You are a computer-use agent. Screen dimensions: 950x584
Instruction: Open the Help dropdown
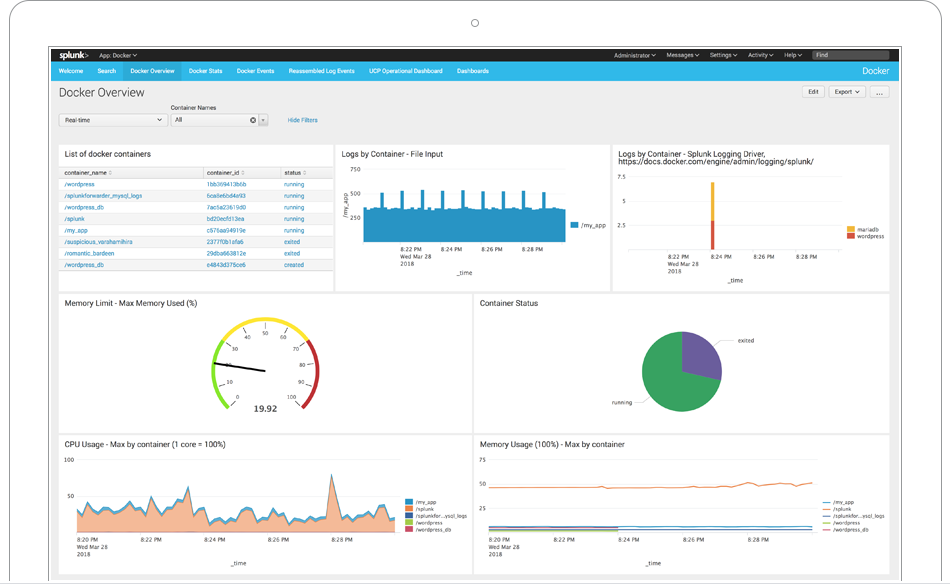click(x=793, y=55)
